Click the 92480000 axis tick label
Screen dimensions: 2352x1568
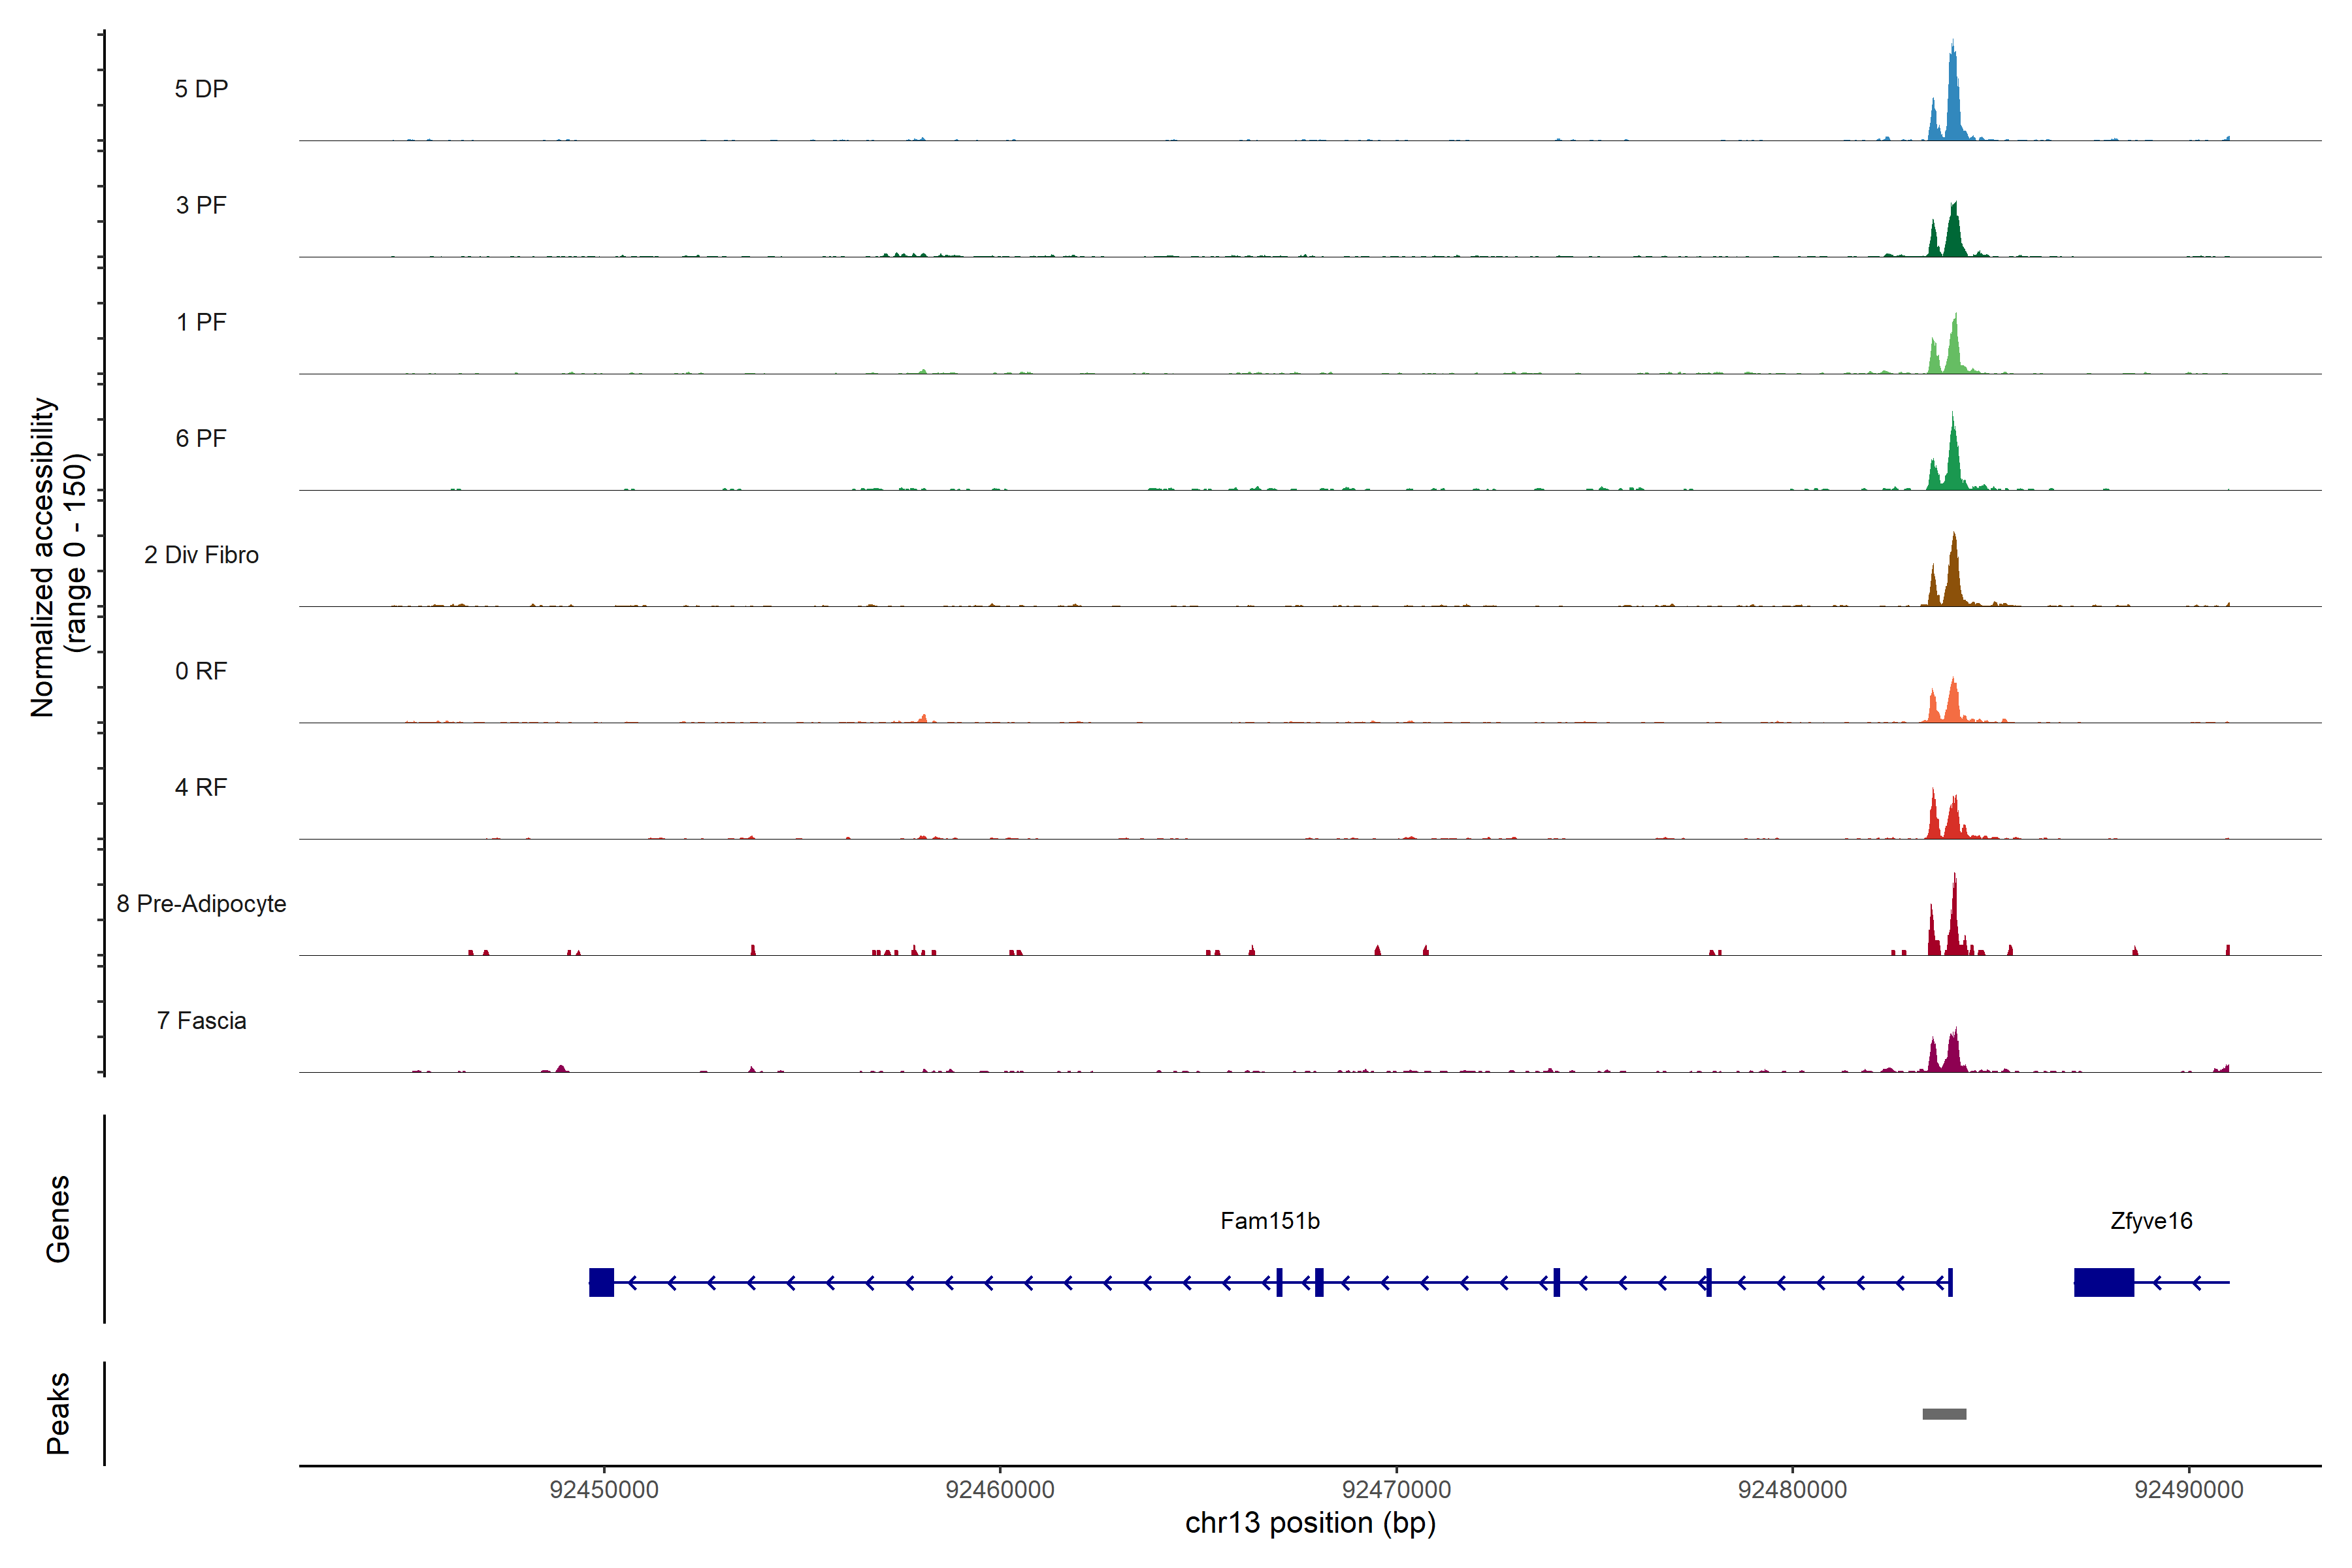pos(1792,1489)
